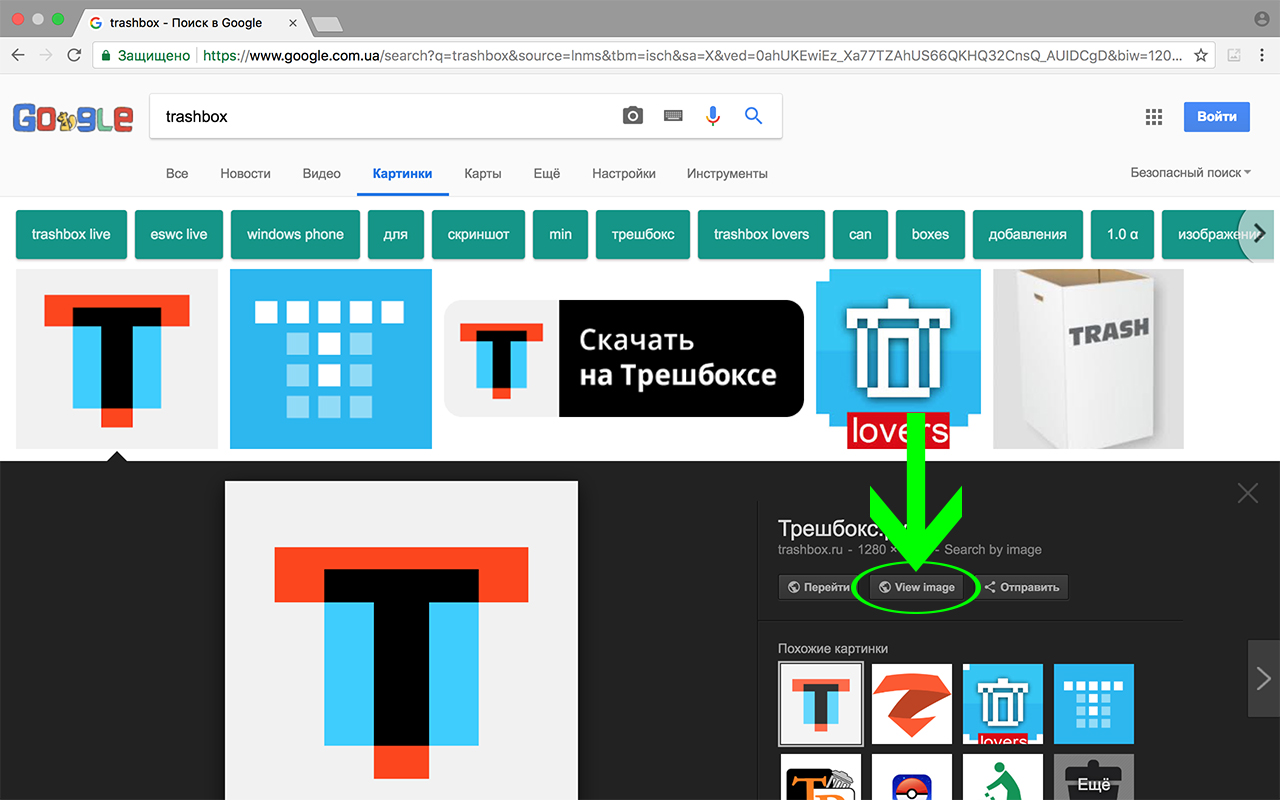Open Инструменты filter options

(x=727, y=173)
